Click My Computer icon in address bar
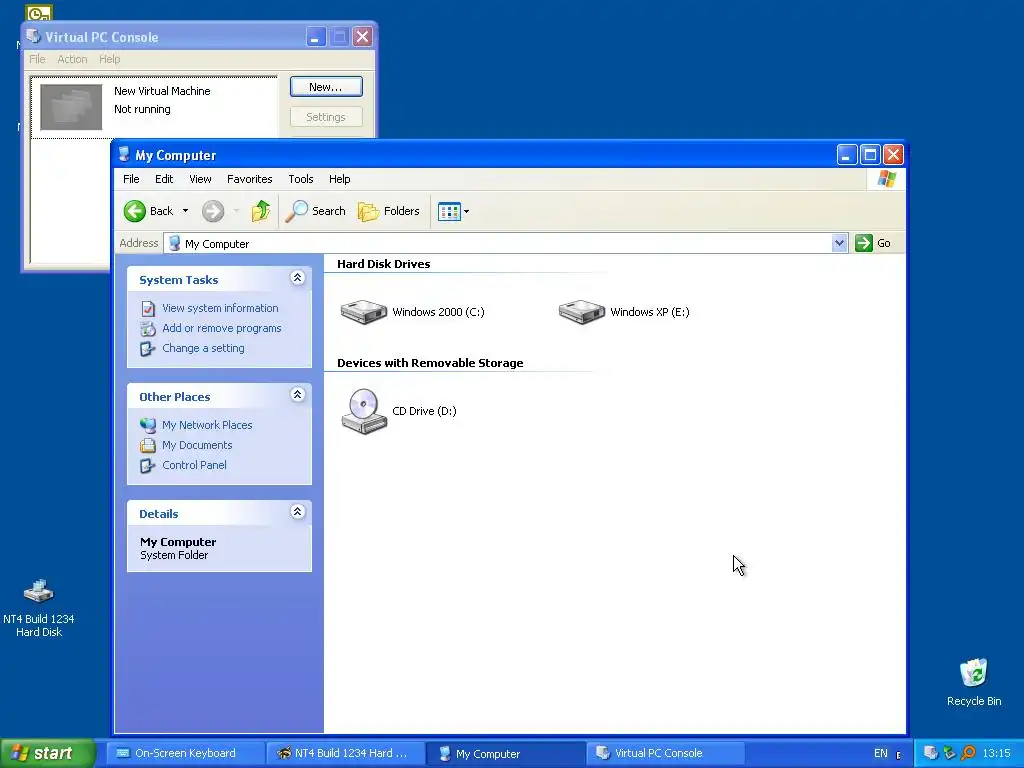Viewport: 1024px width, 768px height. (x=174, y=244)
